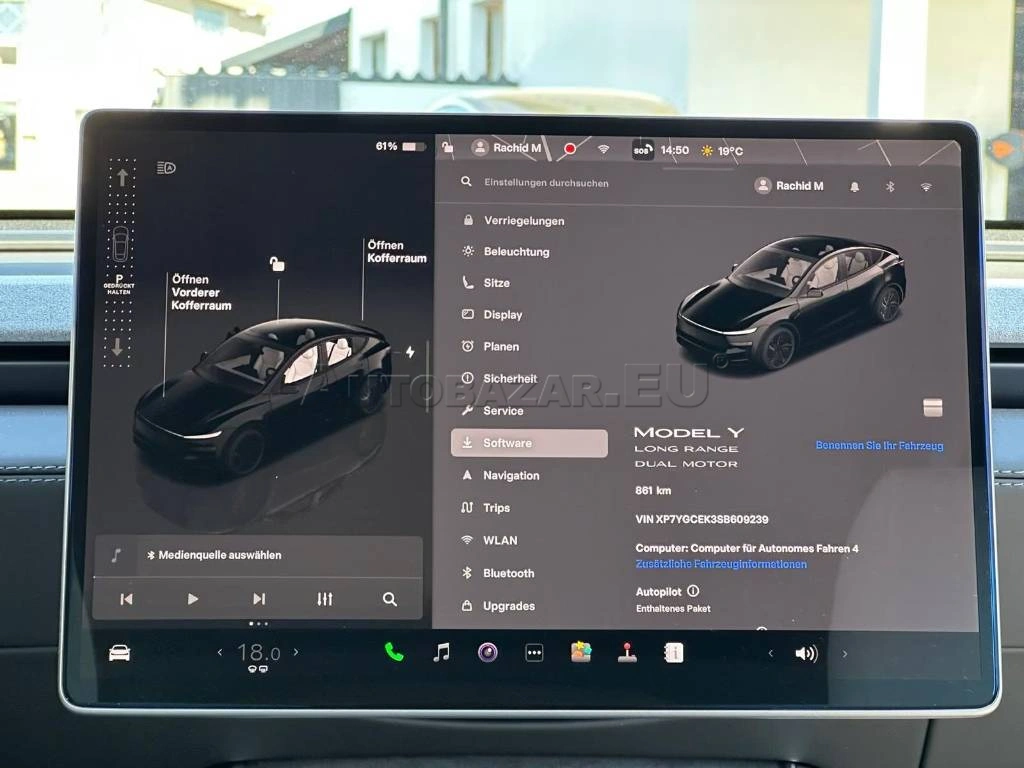This screenshot has width=1024, height=768.
Task: Increase temperature with the right arrow
Action: coord(296,652)
